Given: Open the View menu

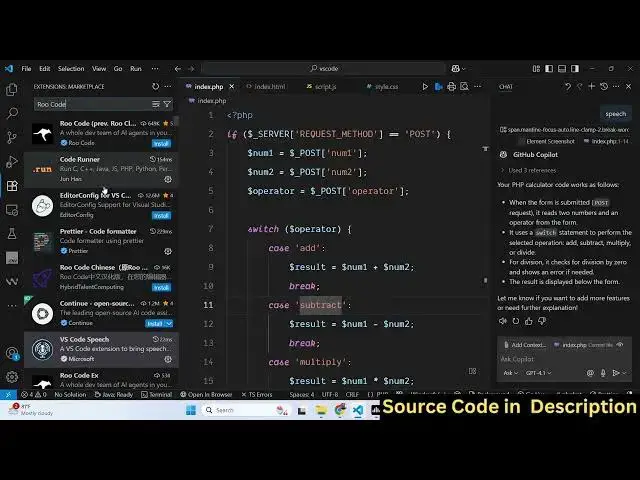Looking at the screenshot, I should [99, 69].
